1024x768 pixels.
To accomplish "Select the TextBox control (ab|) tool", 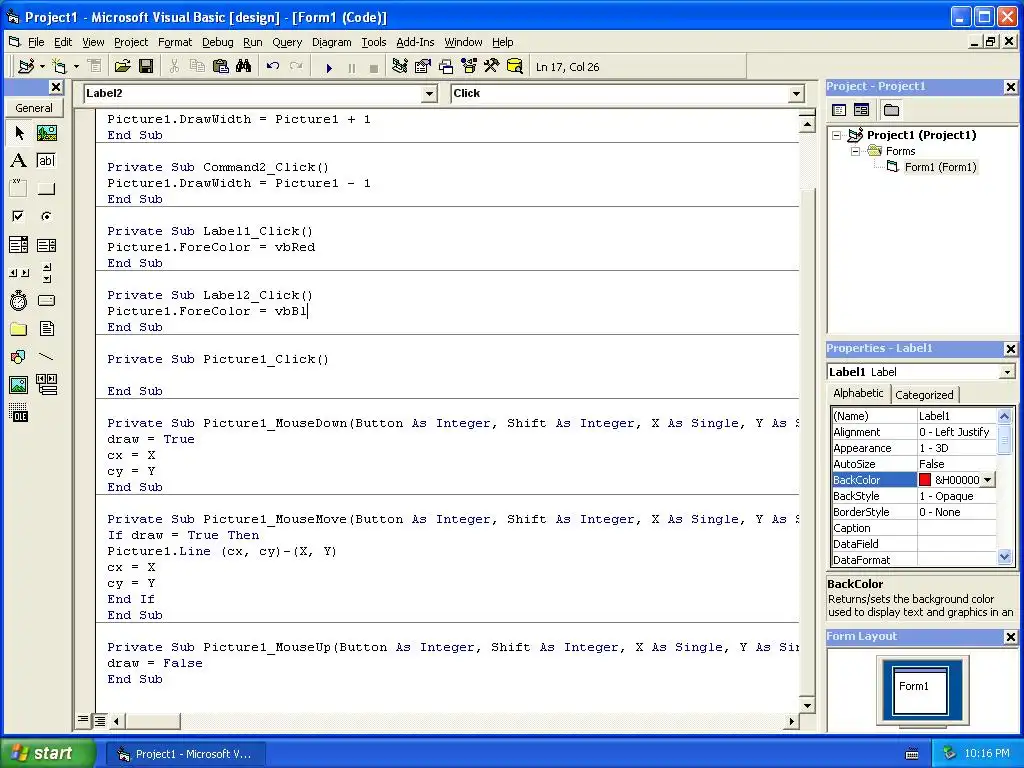I will (46, 161).
